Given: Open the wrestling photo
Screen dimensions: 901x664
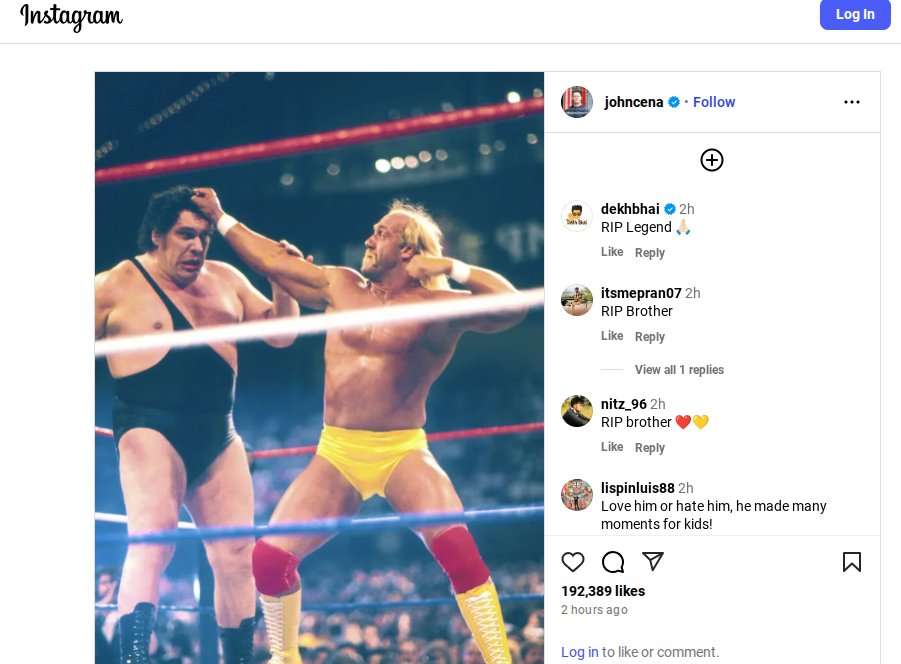Looking at the screenshot, I should click(x=320, y=370).
